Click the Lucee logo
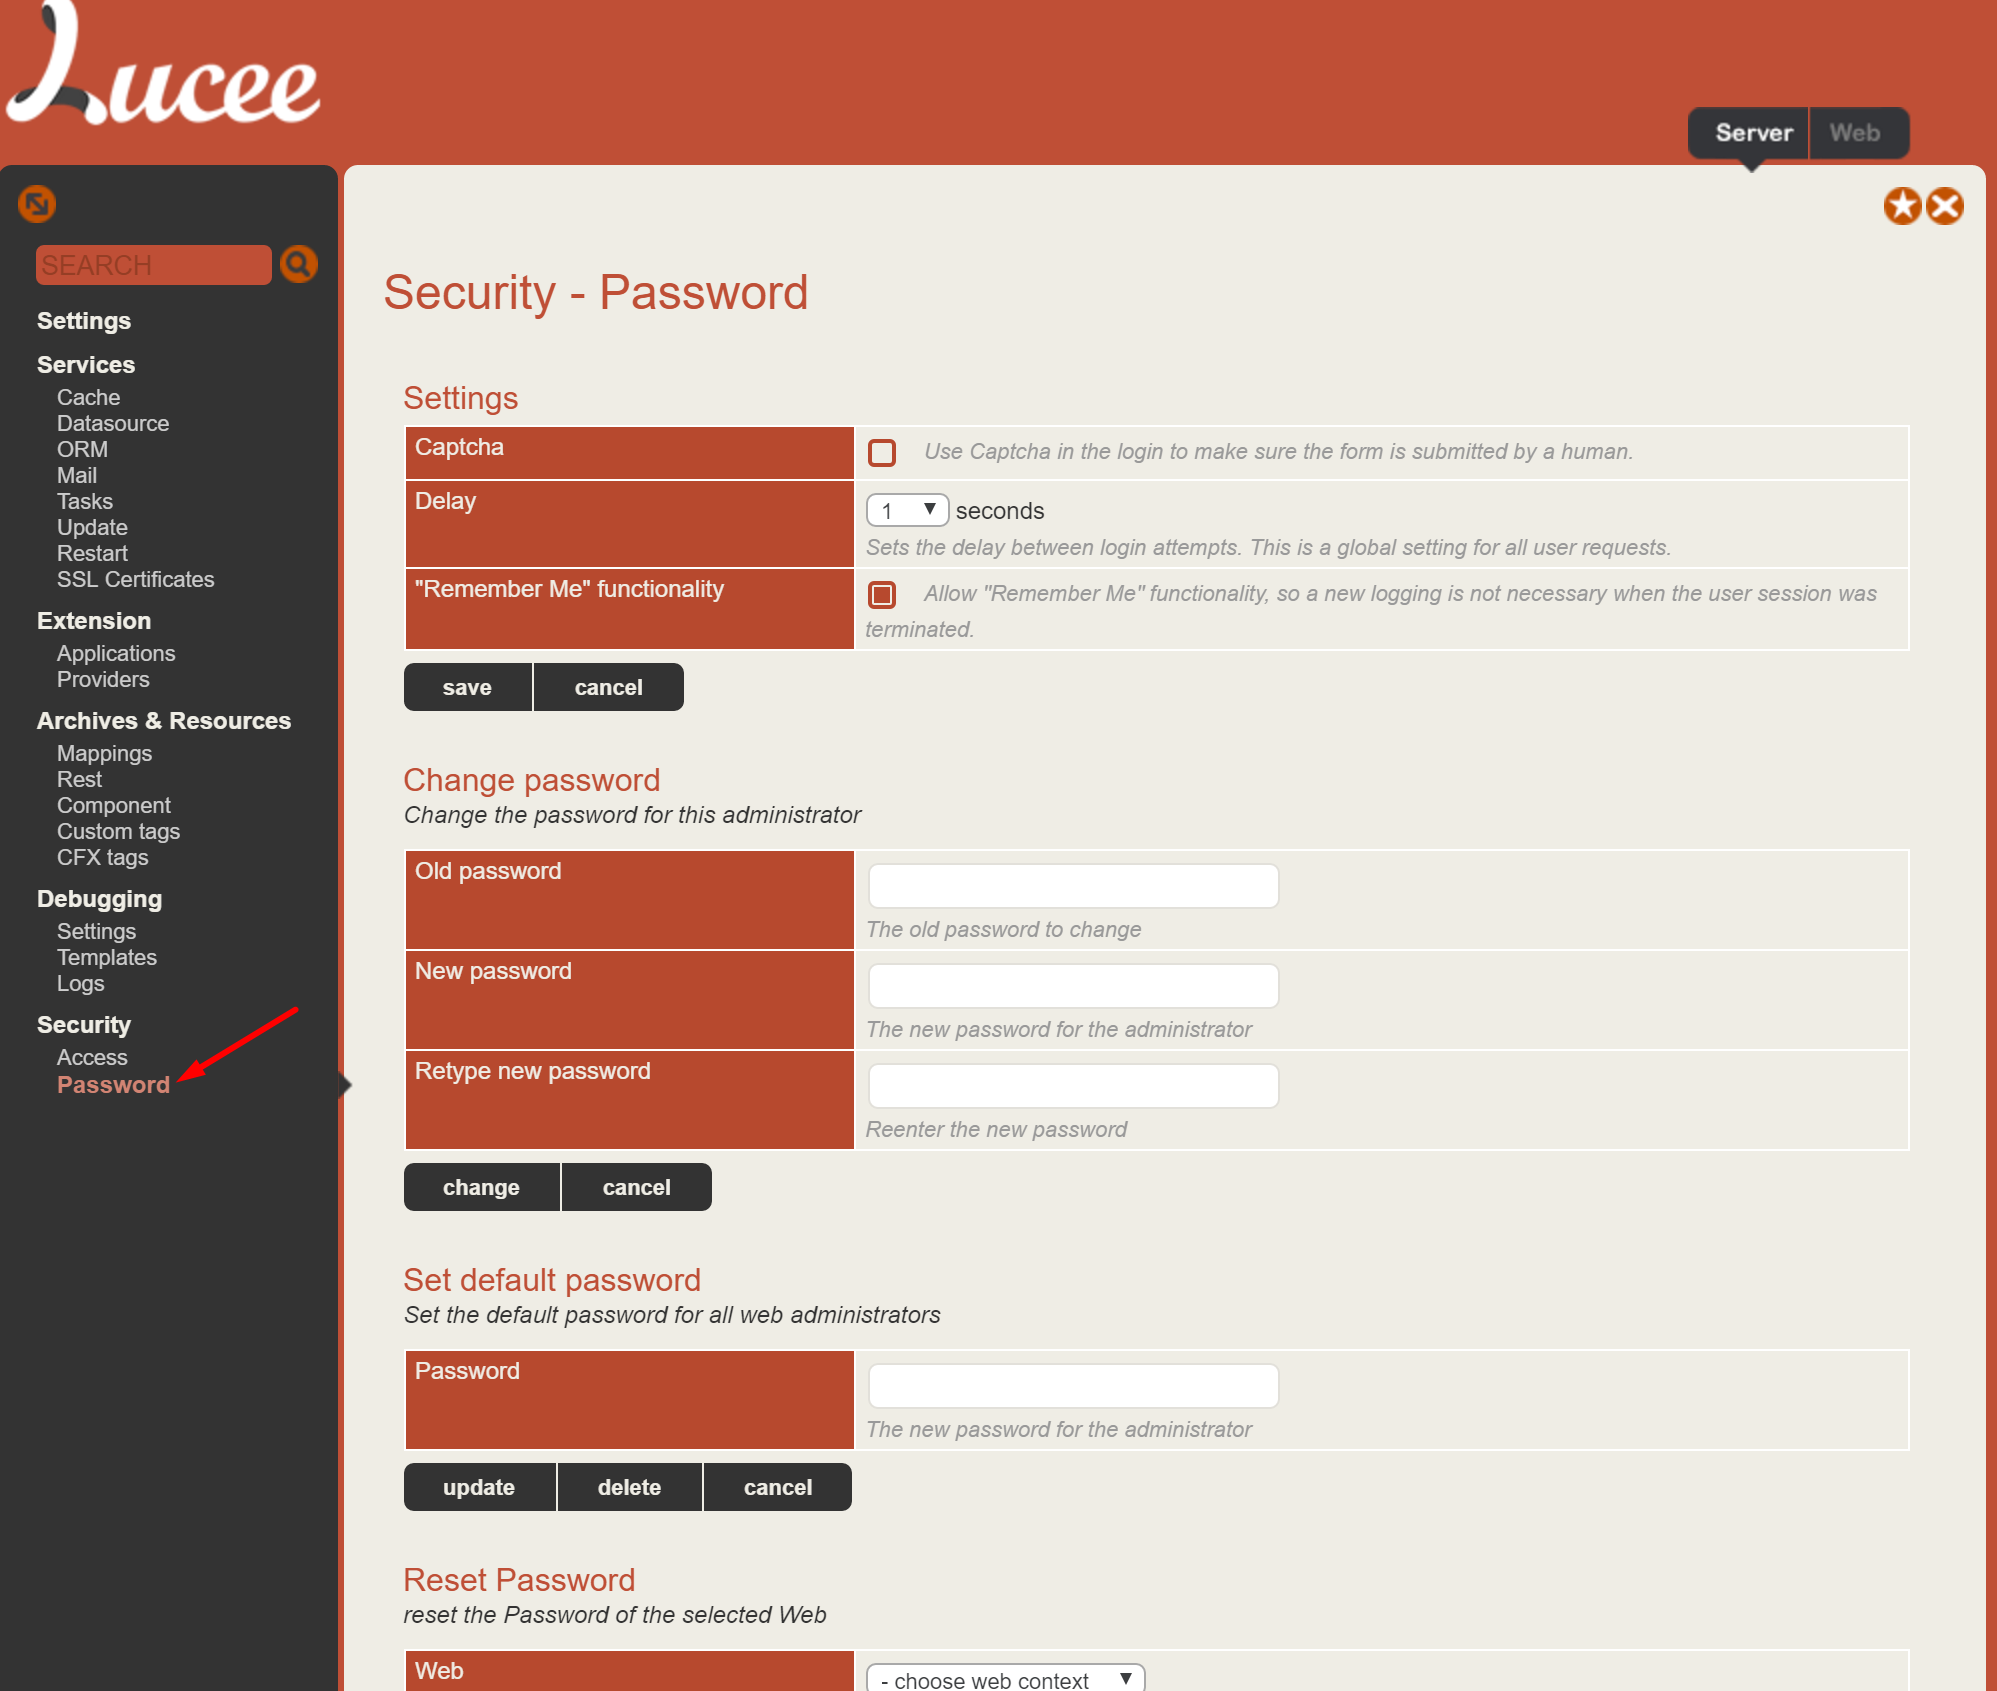1997x1691 pixels. (x=162, y=70)
